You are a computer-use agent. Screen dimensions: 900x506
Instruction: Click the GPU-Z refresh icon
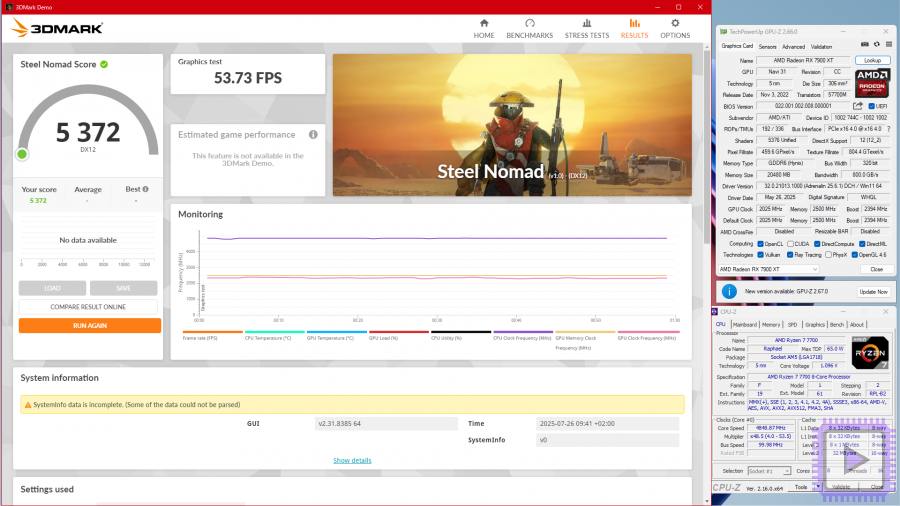pos(876,44)
